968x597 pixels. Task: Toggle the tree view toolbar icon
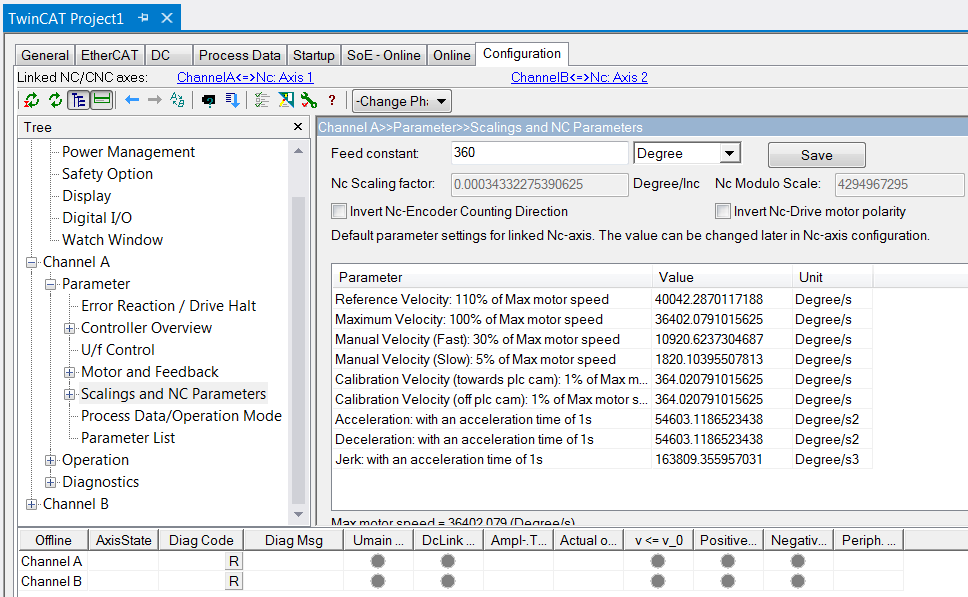click(78, 100)
